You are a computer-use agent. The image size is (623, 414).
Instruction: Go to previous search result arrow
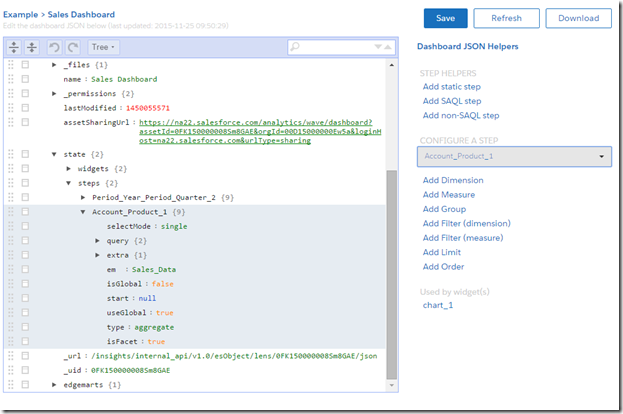tap(388, 47)
